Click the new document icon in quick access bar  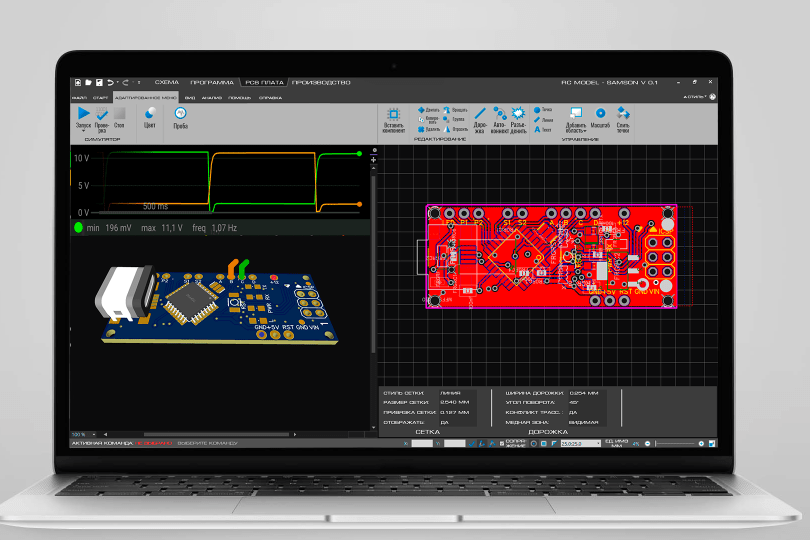[77, 82]
